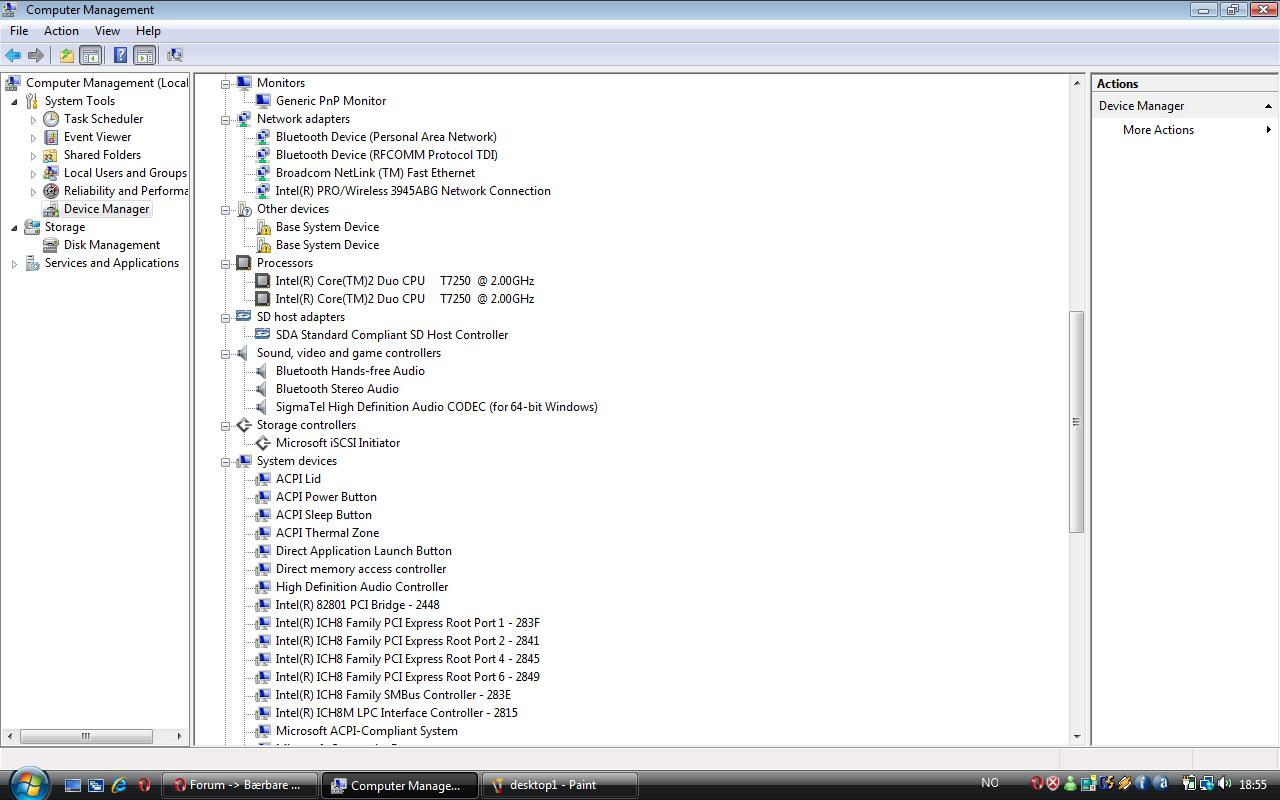This screenshot has height=800, width=1280.
Task: Click the Broadcom NetLink Fast Ethernet icon
Action: point(263,173)
